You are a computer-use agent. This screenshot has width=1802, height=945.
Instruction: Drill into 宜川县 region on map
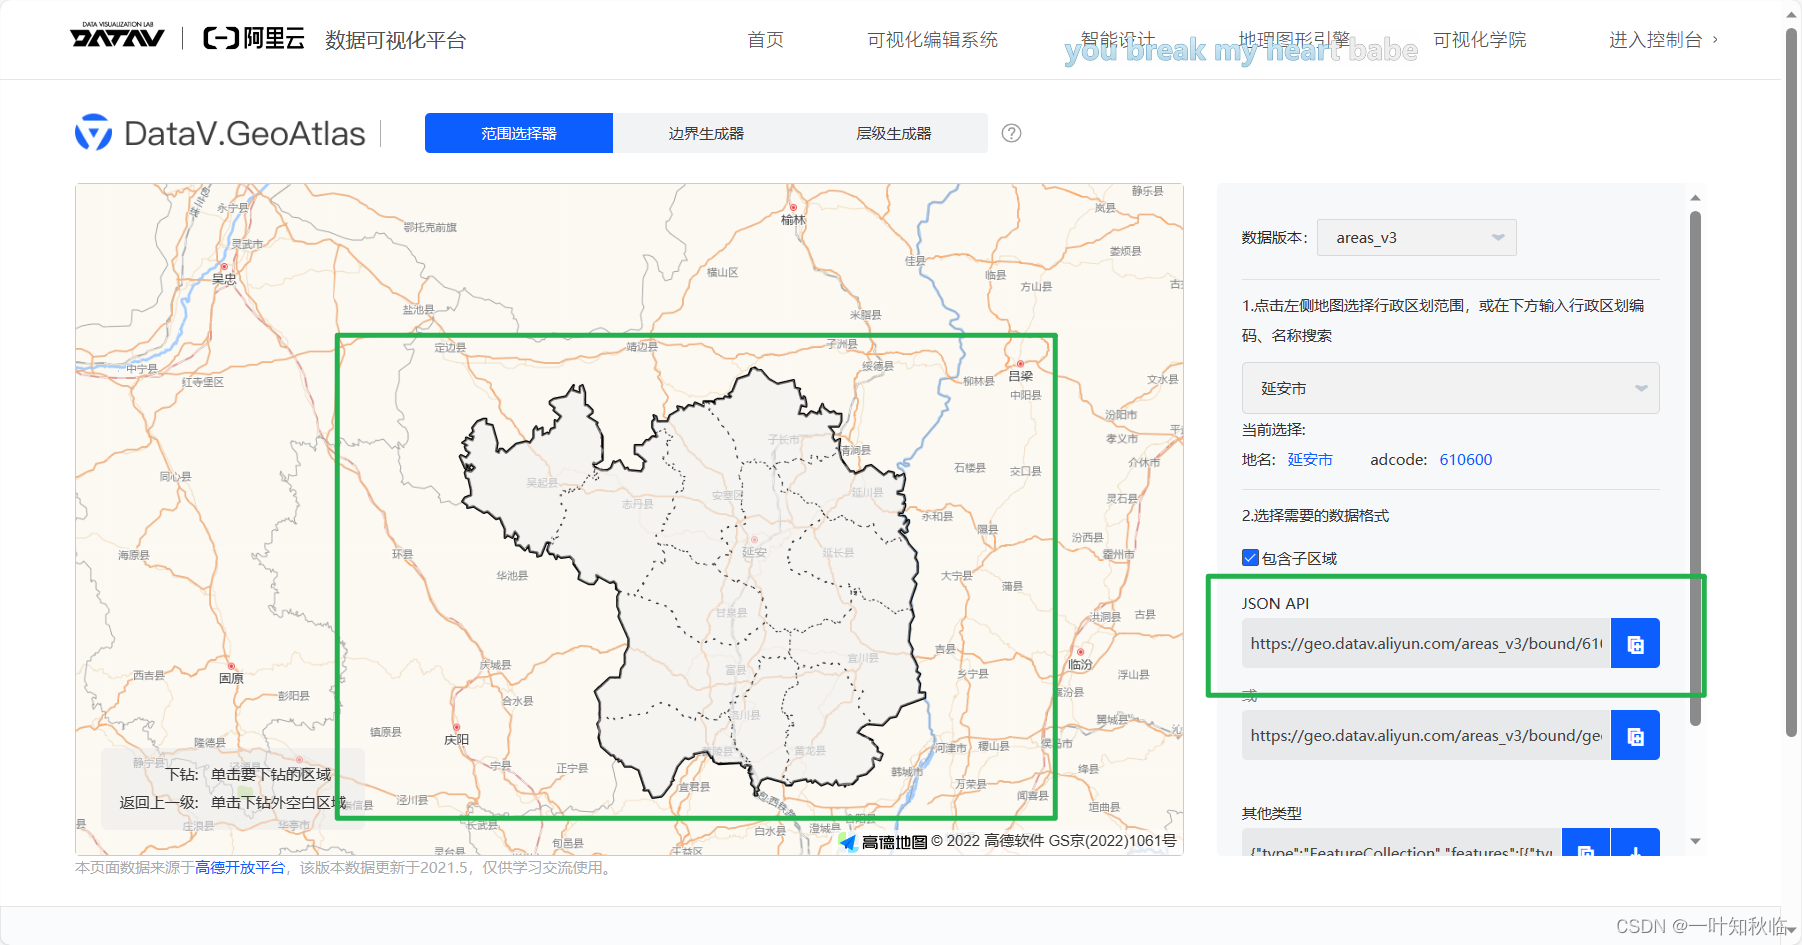[863, 658]
